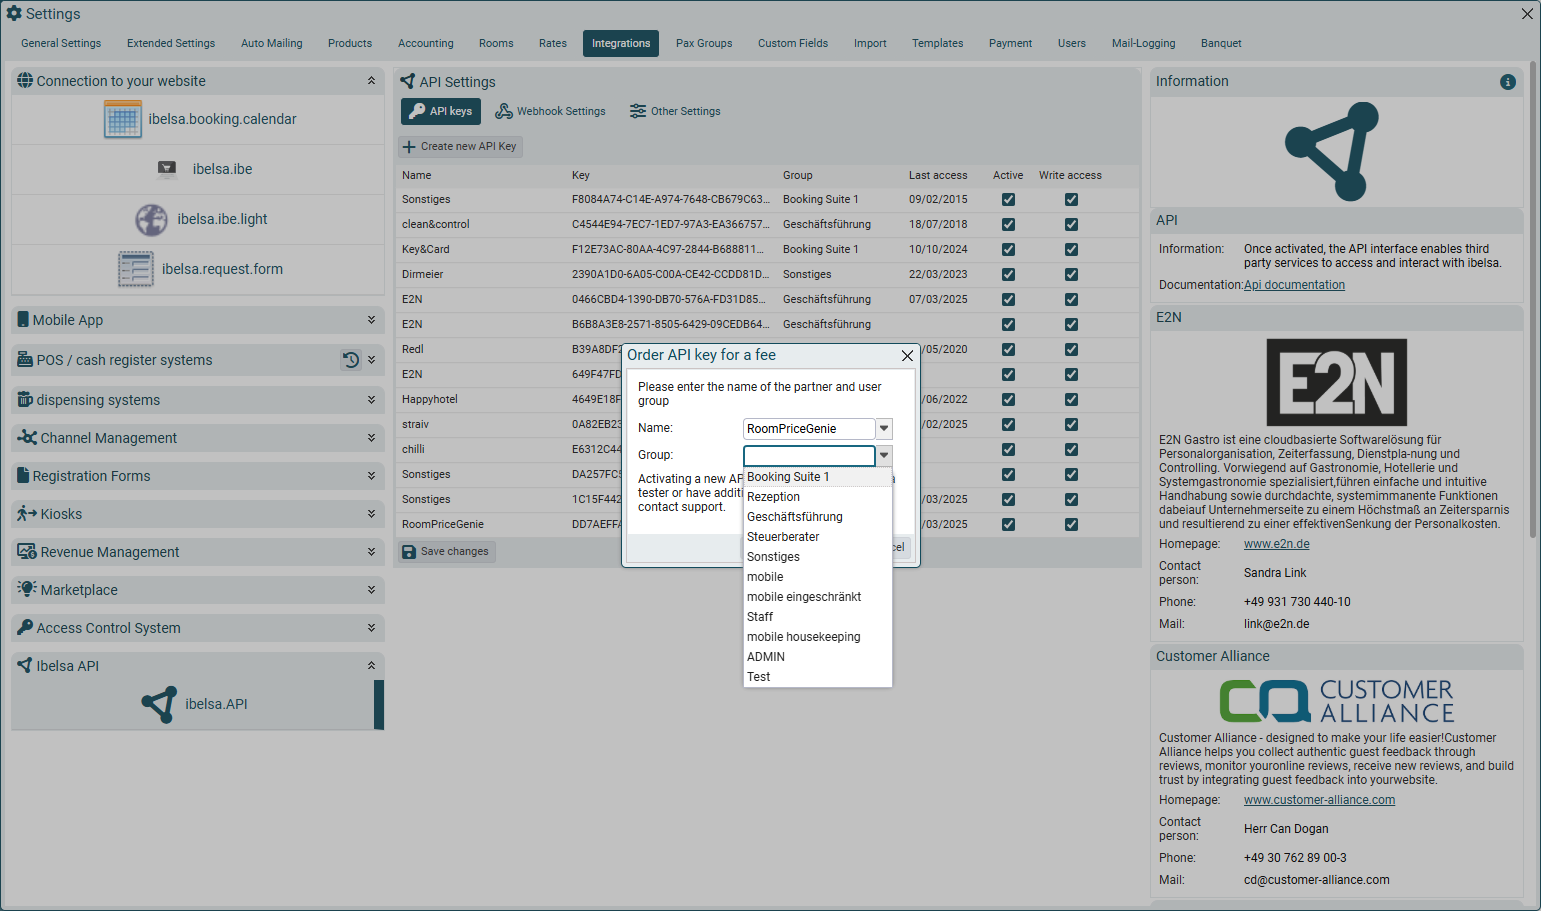Open www.customer-alliance.com link
This screenshot has width=1541, height=911.
coord(1319,800)
